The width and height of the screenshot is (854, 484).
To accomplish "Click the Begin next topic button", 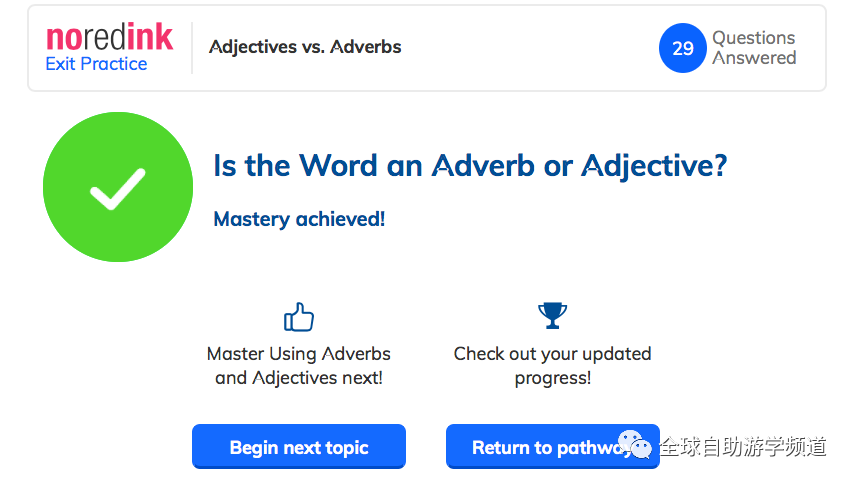I will pyautogui.click(x=299, y=446).
